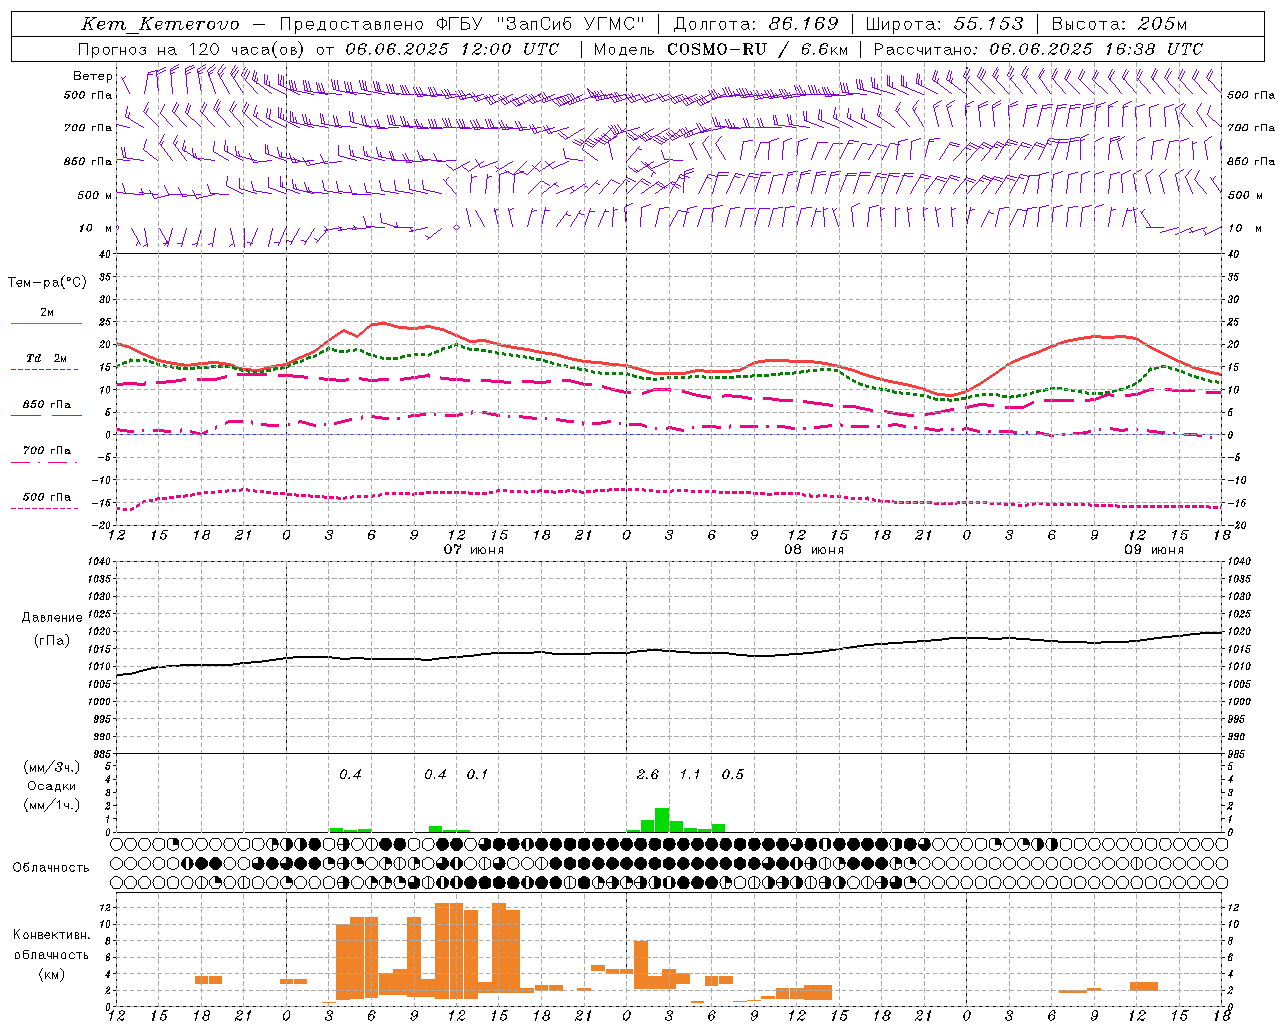
Task: Click the station name Kem_Kemerovo
Action: click(x=160, y=24)
